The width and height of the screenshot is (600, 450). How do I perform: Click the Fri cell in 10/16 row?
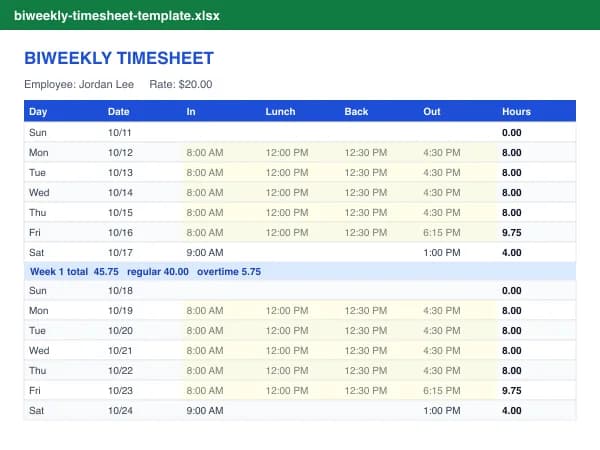pyautogui.click(x=34, y=232)
